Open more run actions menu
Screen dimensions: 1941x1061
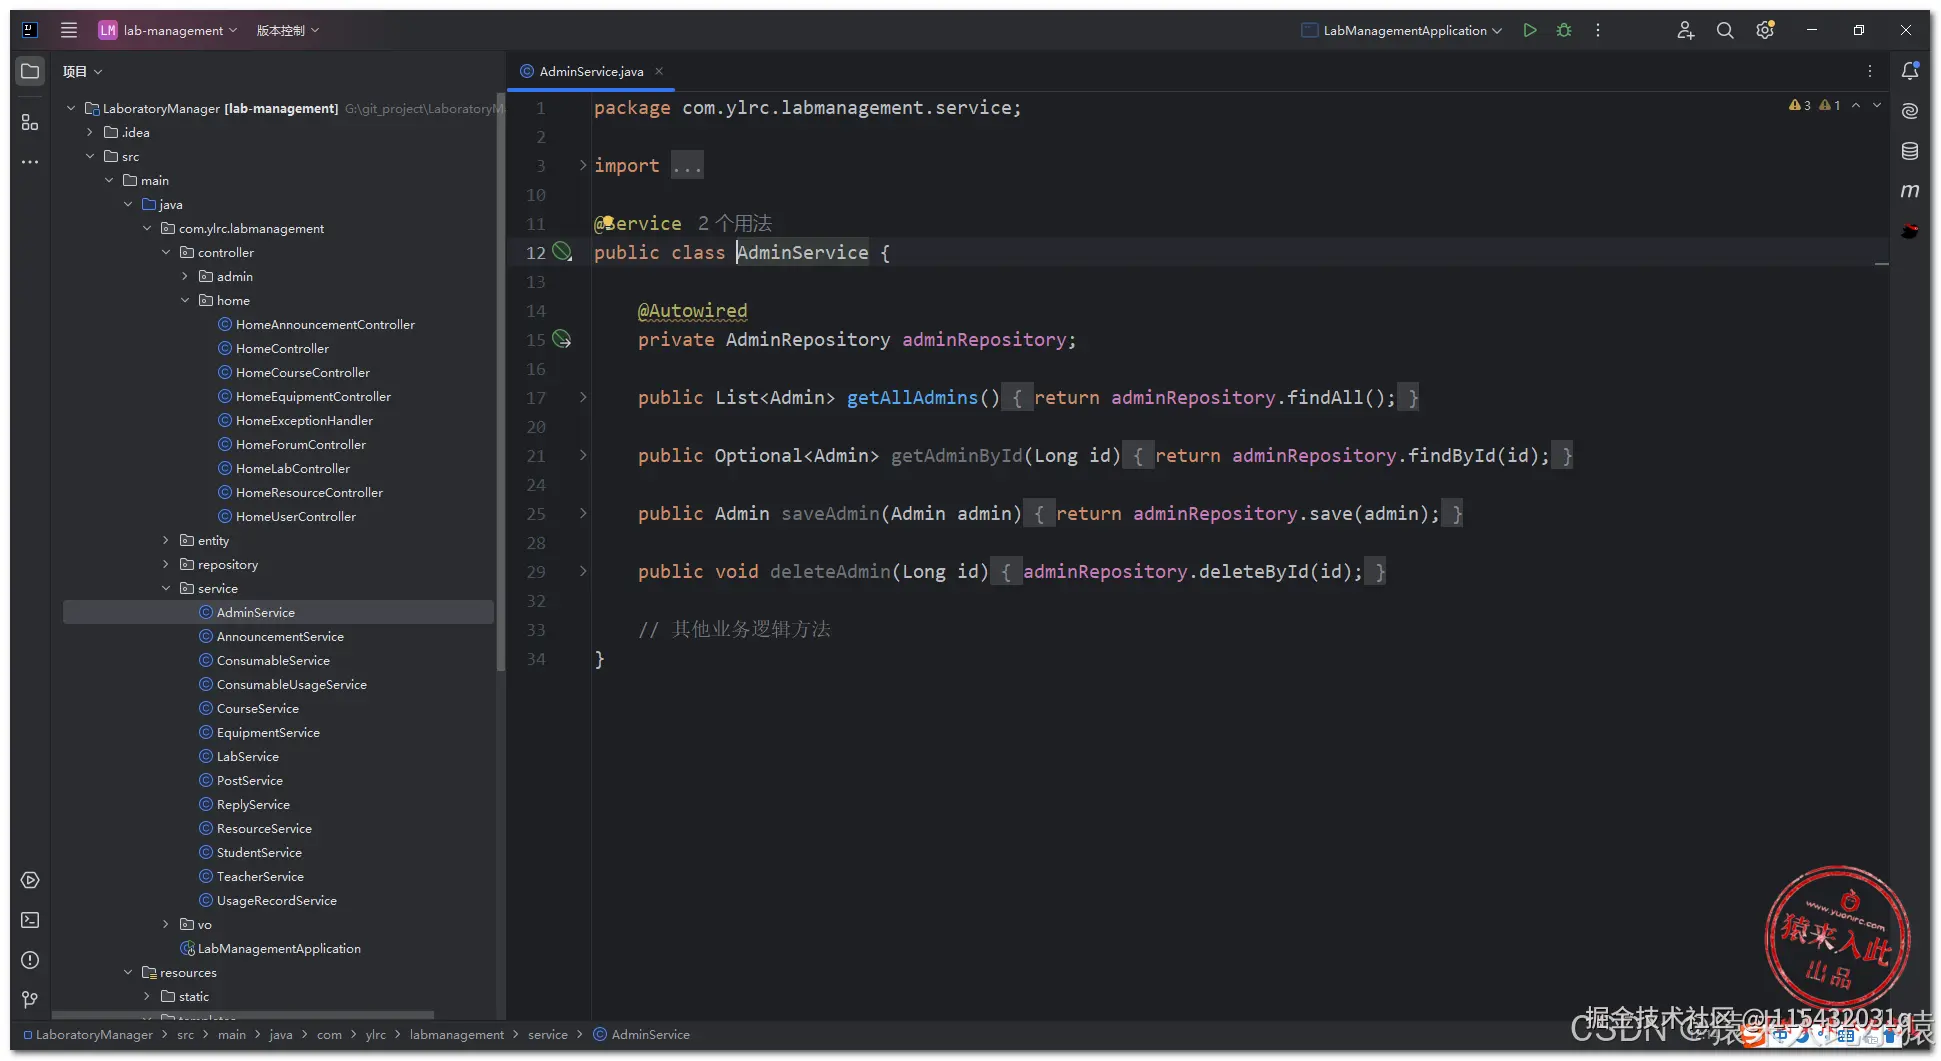[x=1598, y=30]
